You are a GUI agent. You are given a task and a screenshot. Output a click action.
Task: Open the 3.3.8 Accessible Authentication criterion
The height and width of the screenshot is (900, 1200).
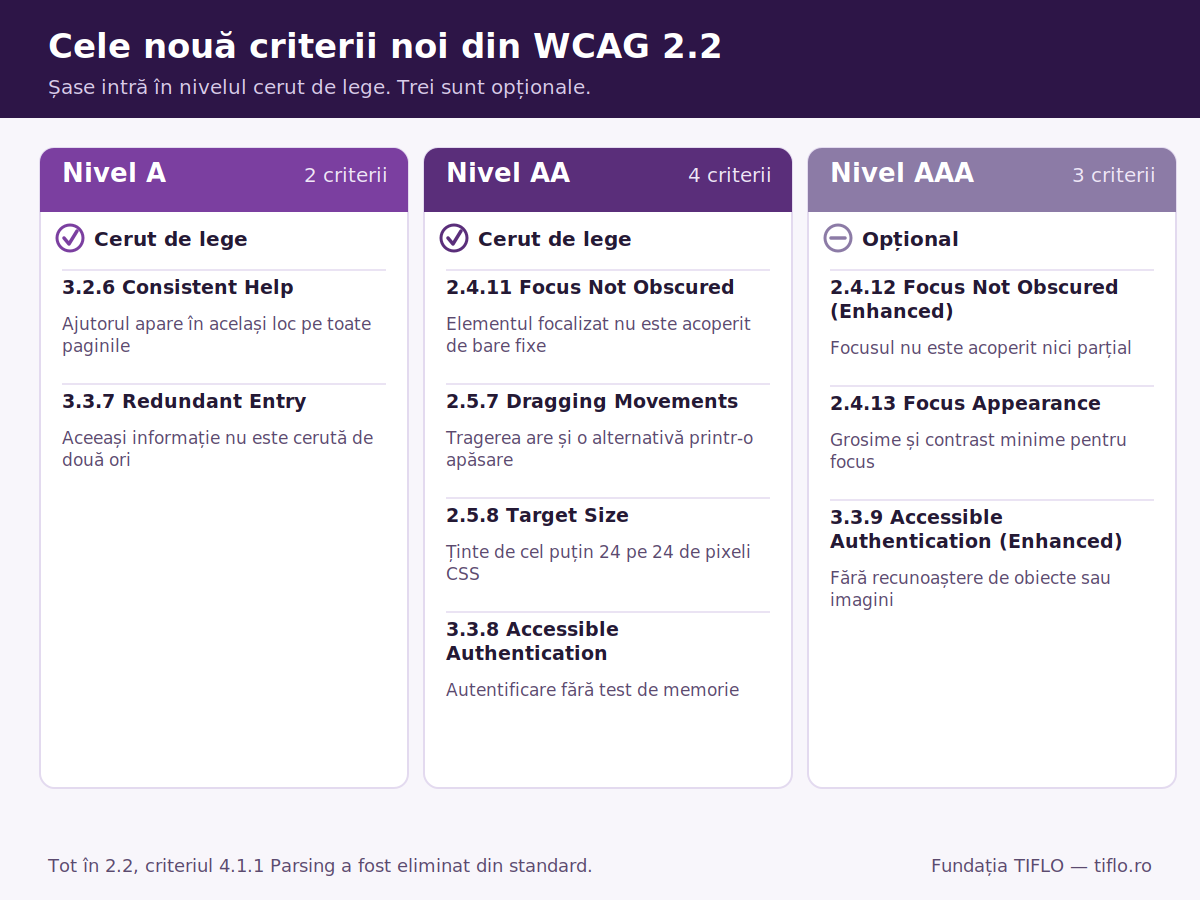click(x=532, y=641)
